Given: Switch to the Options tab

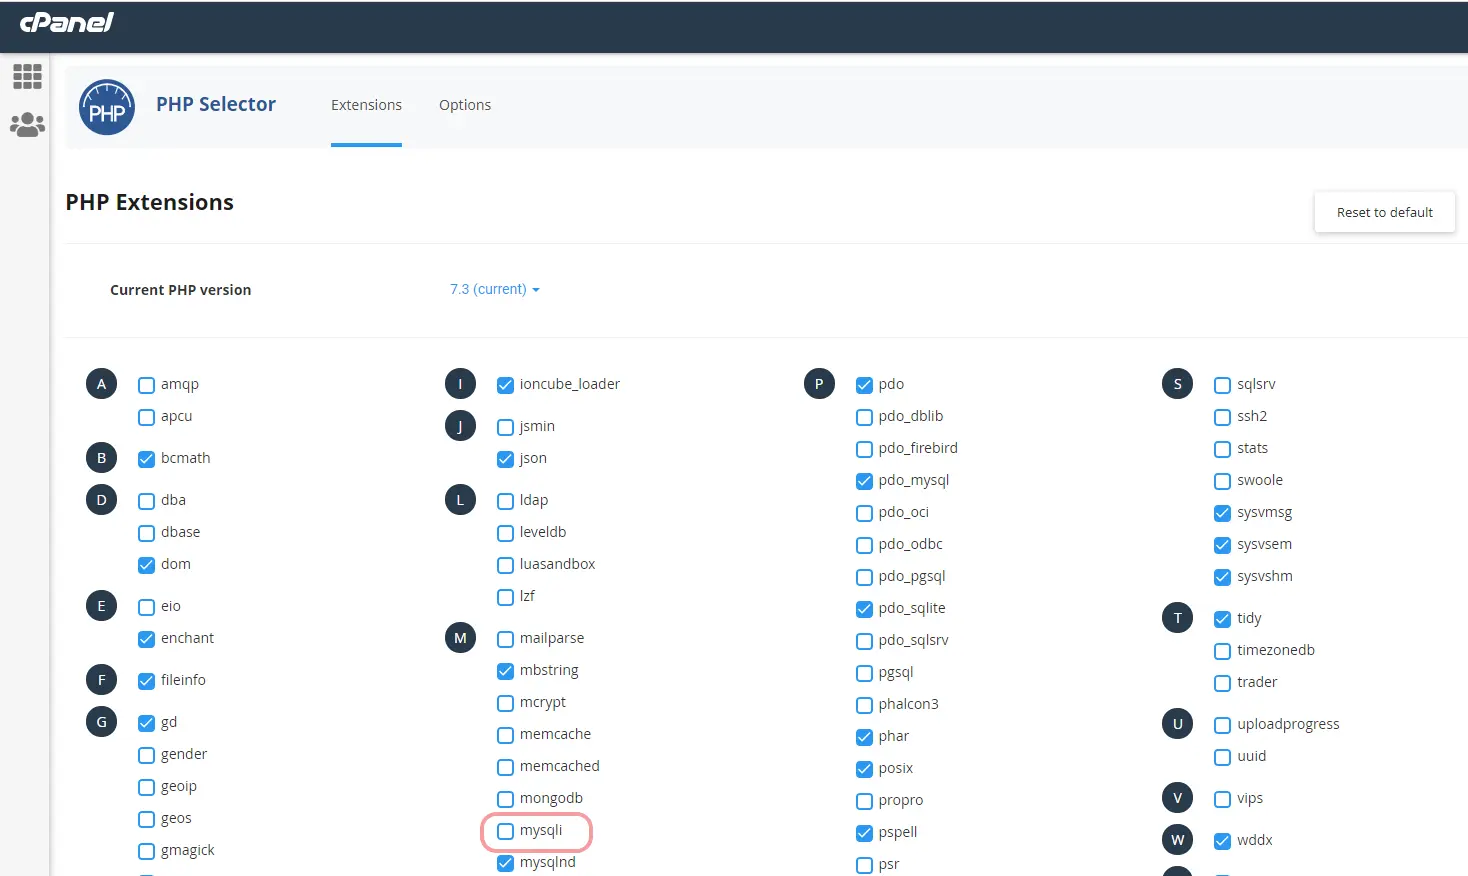Looking at the screenshot, I should 465,105.
